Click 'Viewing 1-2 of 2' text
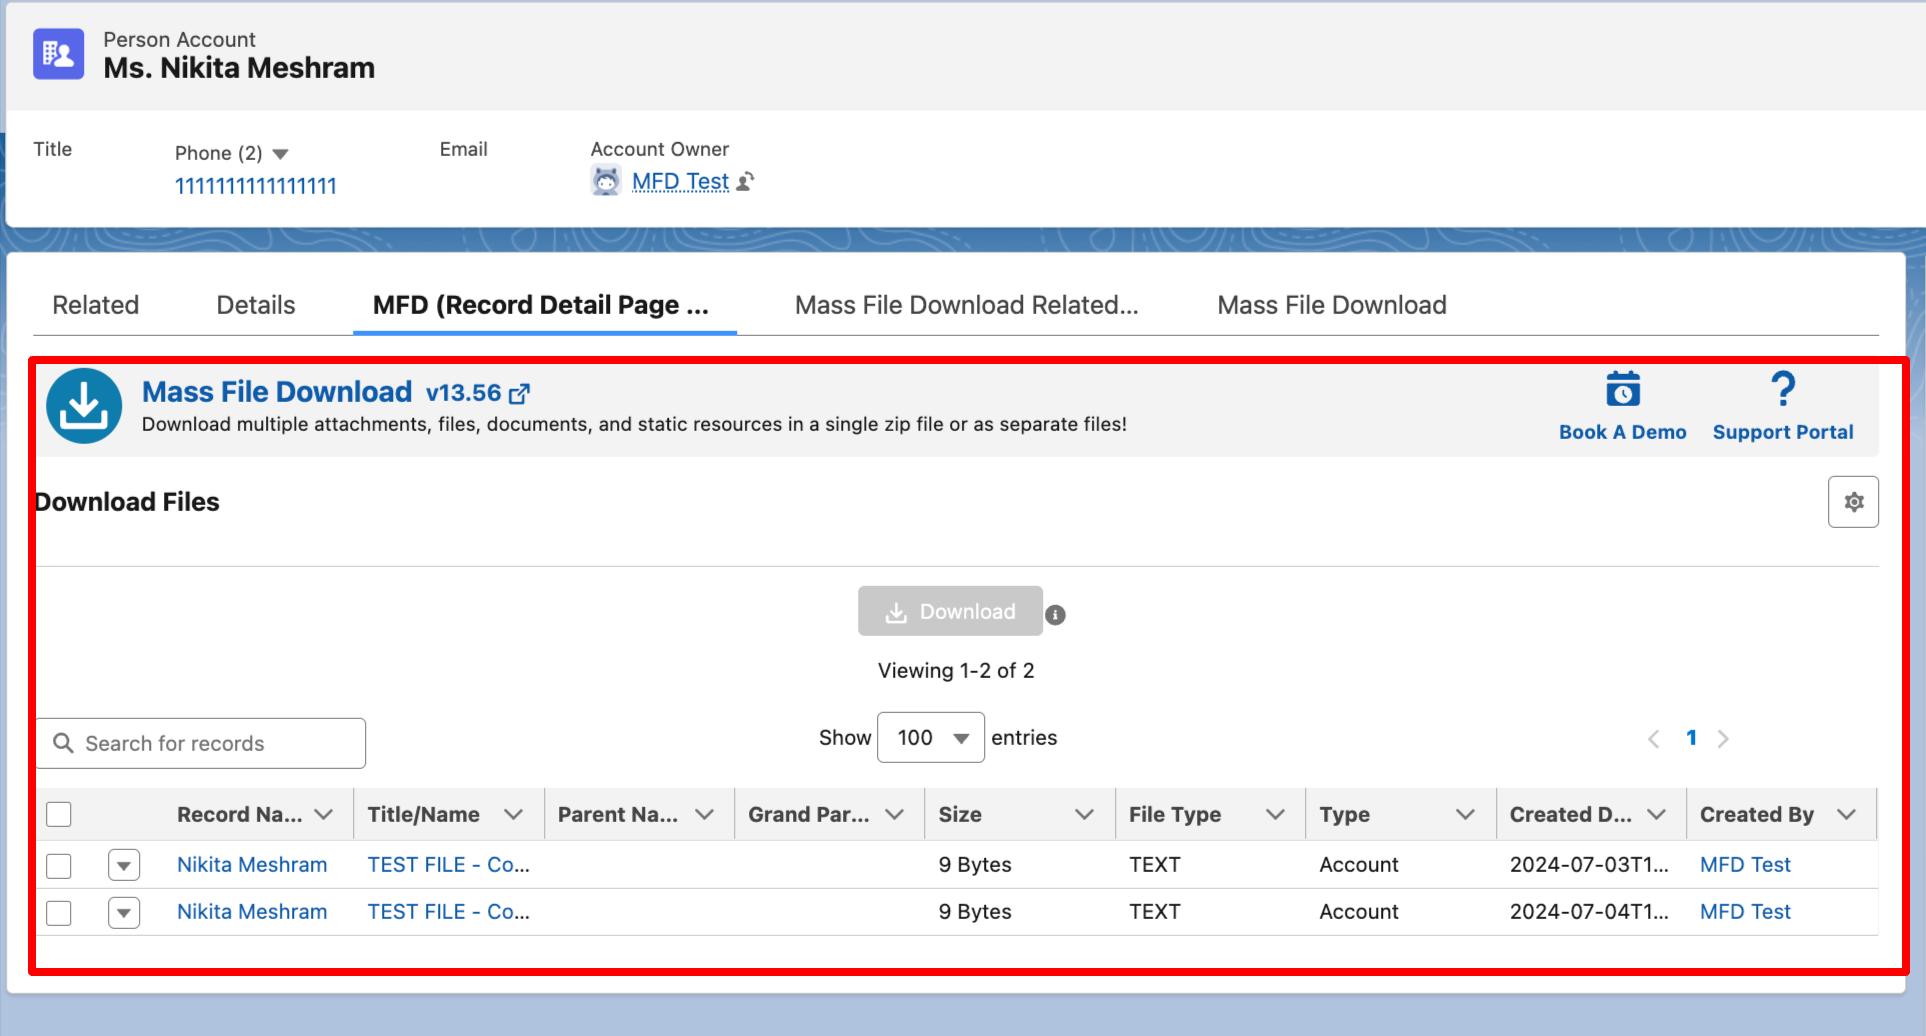This screenshot has width=1926, height=1036. click(956, 671)
